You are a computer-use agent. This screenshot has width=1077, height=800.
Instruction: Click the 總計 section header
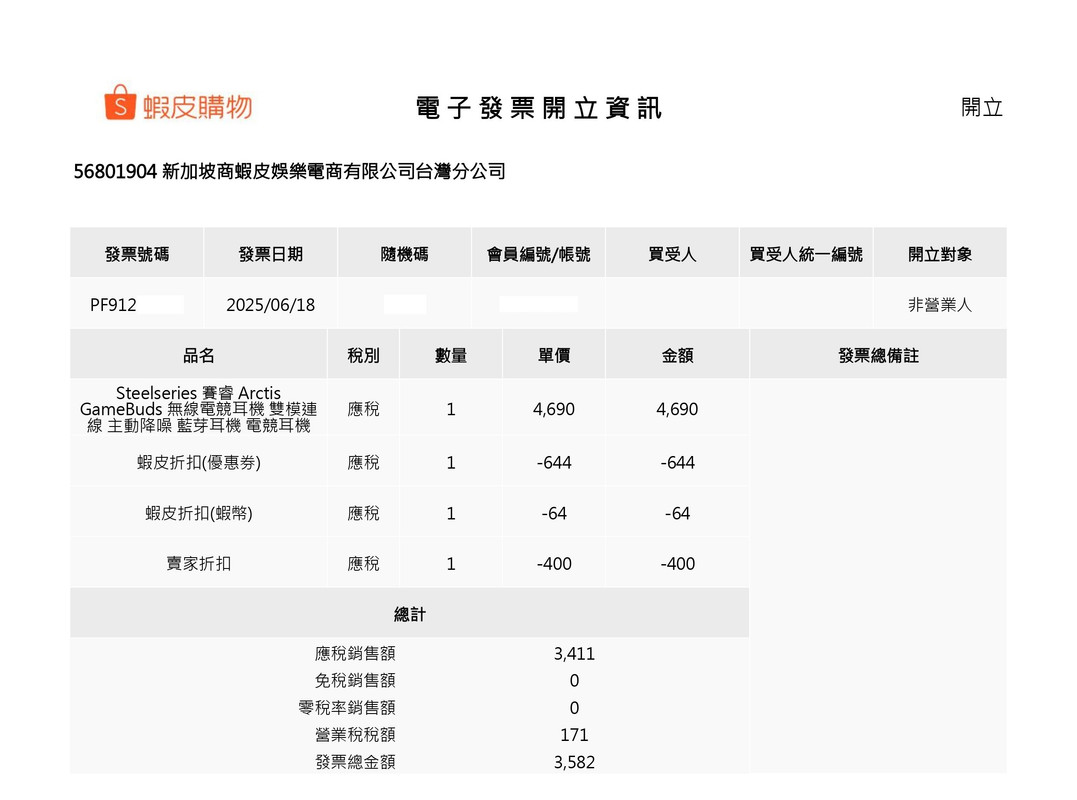pyautogui.click(x=409, y=614)
